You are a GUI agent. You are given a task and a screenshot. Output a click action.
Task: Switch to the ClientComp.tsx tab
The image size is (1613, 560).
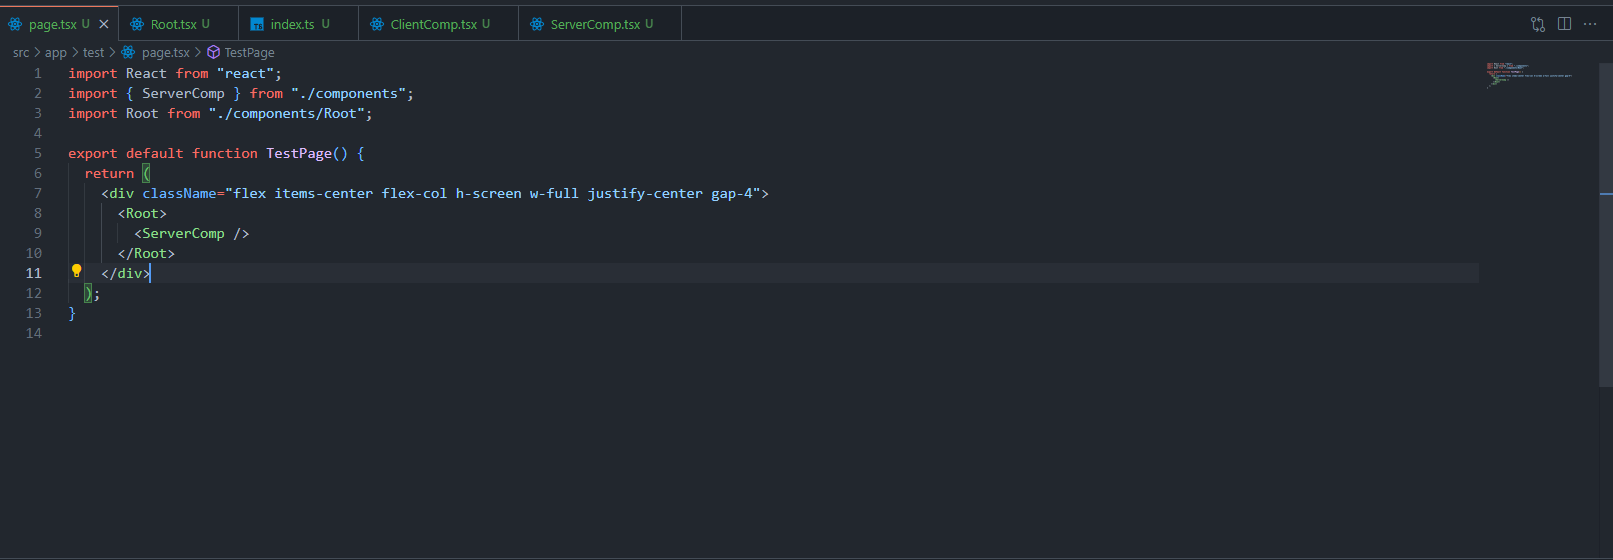coord(433,24)
